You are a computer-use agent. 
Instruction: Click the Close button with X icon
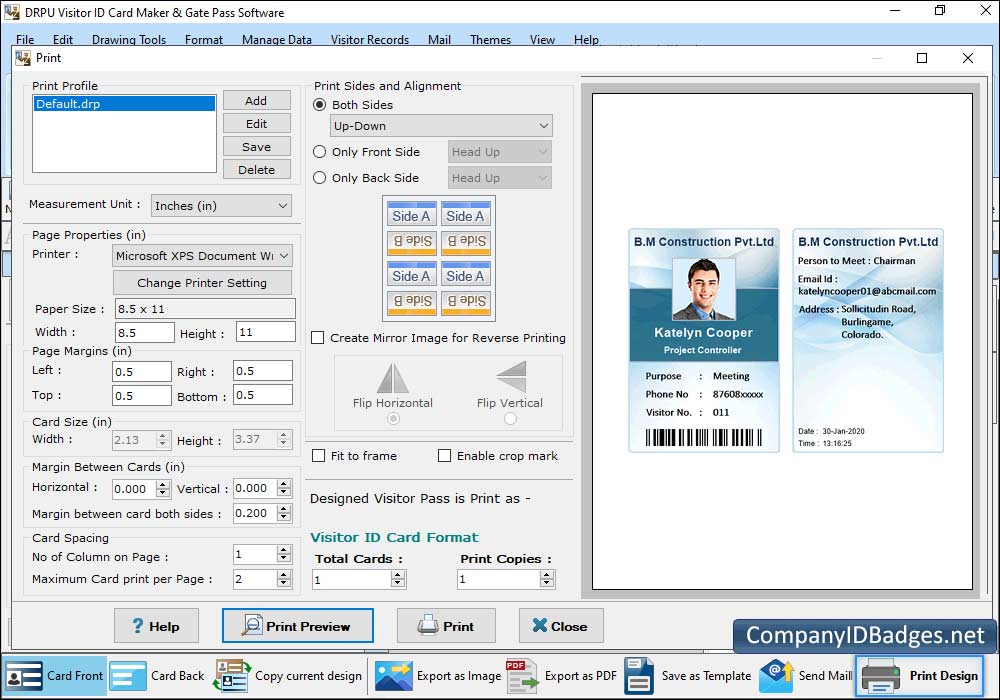561,625
